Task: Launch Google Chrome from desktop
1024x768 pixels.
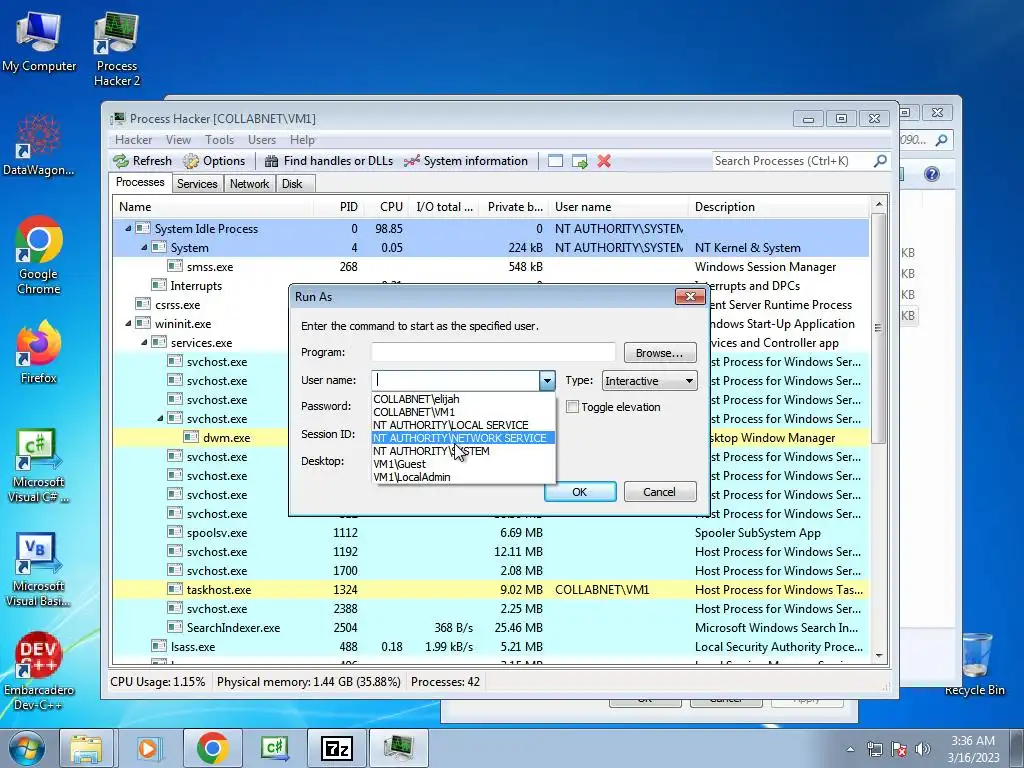Action: 39,255
